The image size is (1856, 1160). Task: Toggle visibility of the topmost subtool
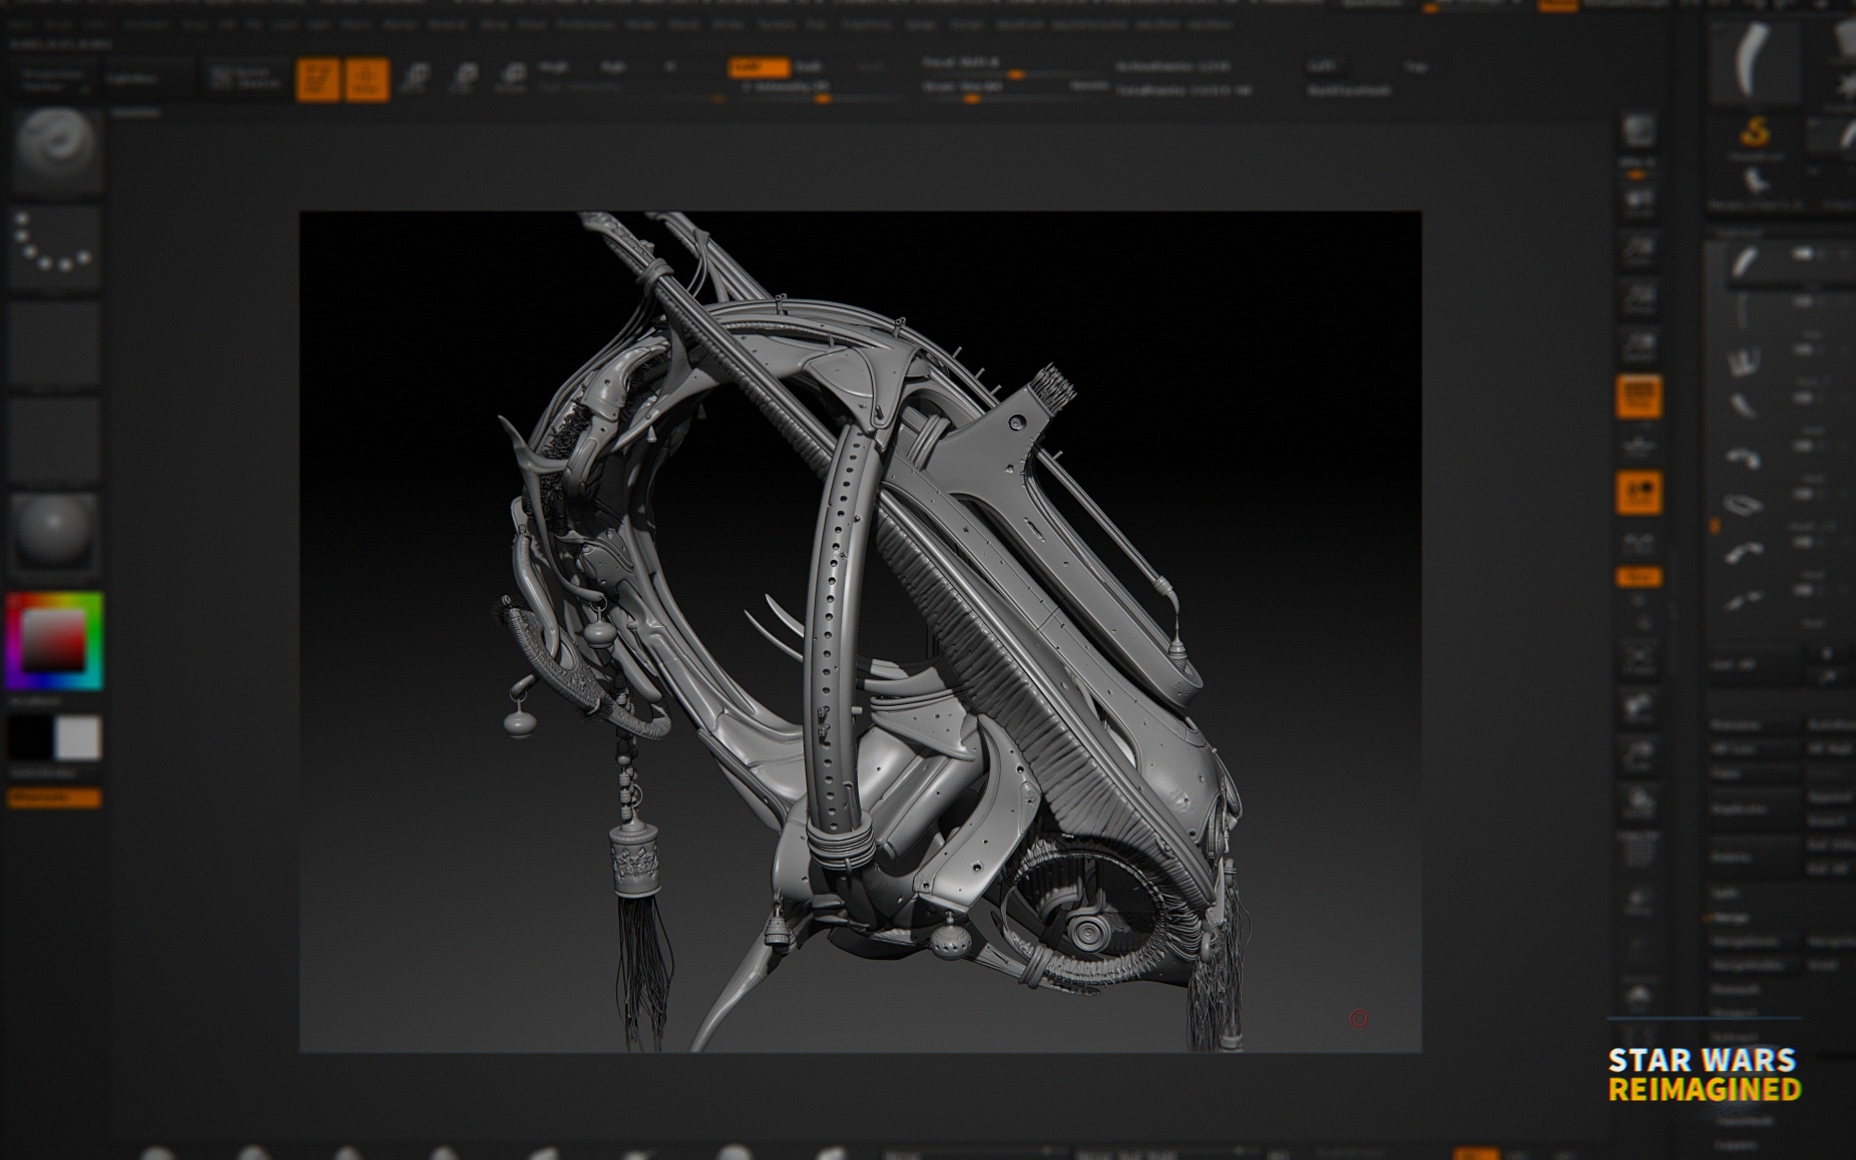coord(1805,253)
